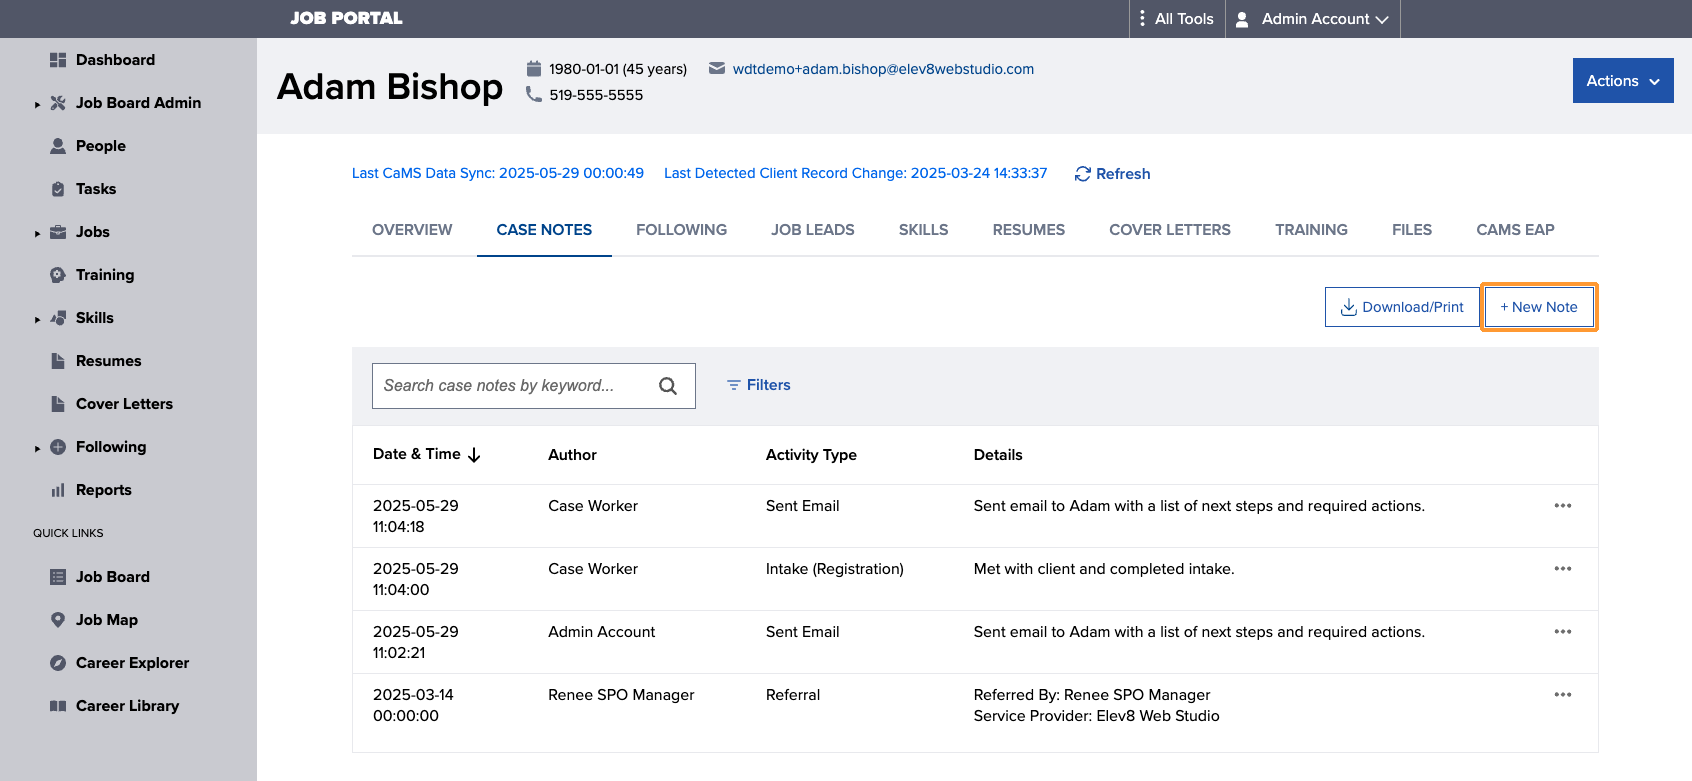The width and height of the screenshot is (1692, 781).
Task: Open the Dashboard sidebar icon
Action: pyautogui.click(x=58, y=60)
